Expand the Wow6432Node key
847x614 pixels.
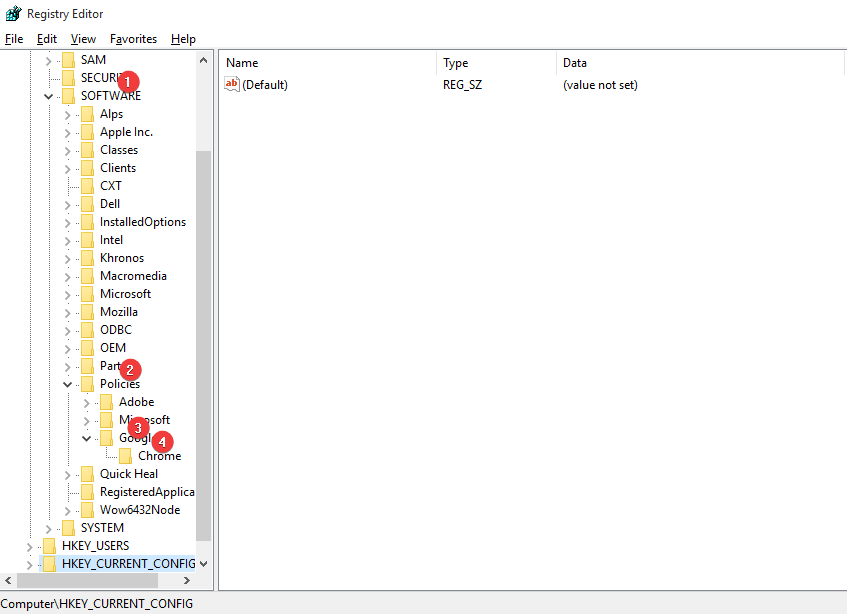67,510
